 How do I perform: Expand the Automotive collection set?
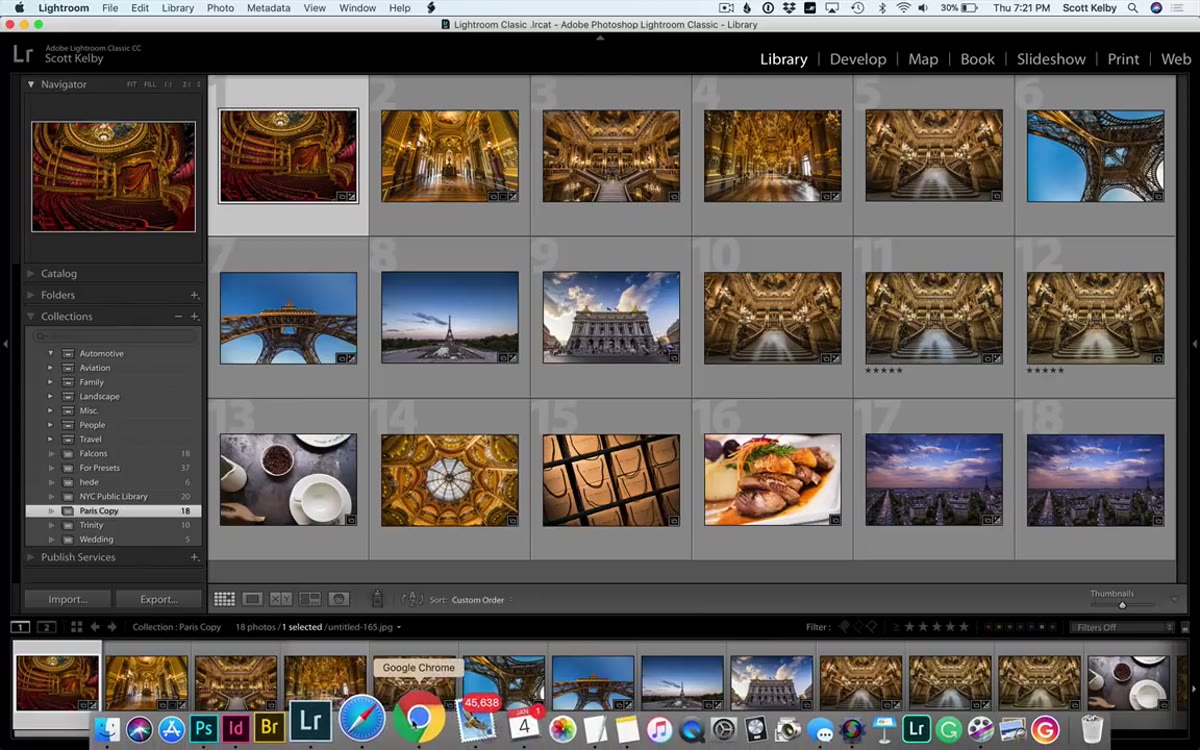click(x=50, y=353)
